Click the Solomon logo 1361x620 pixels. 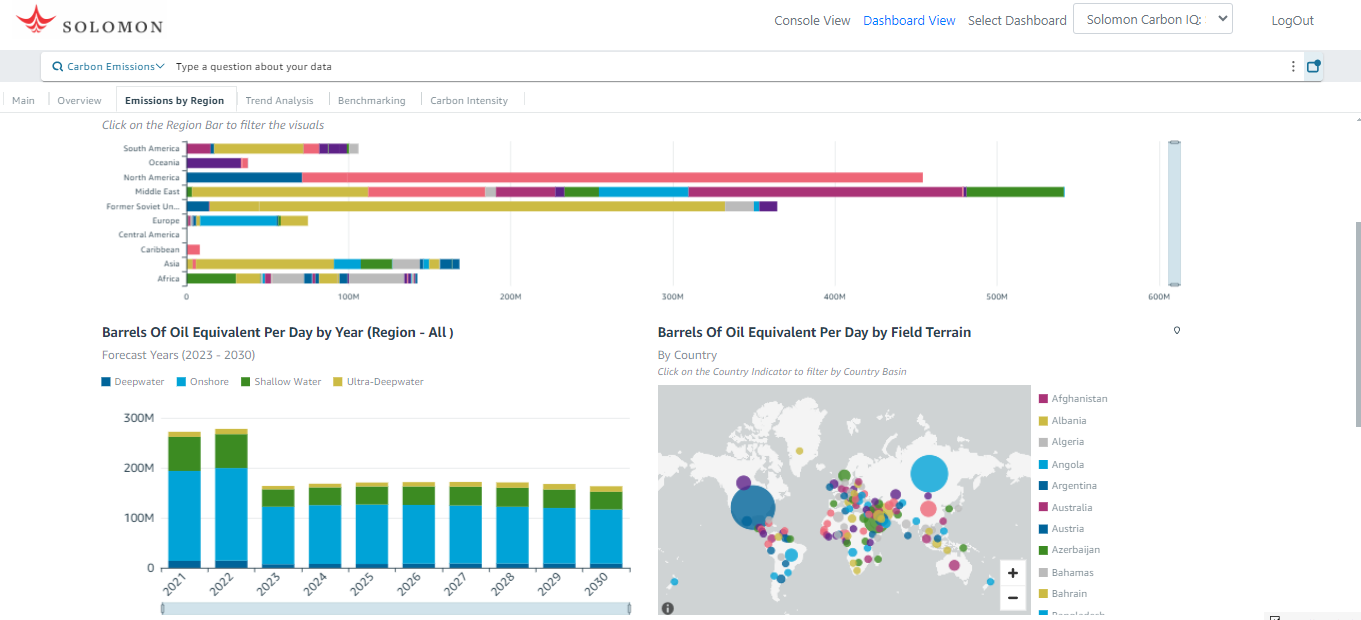90,21
